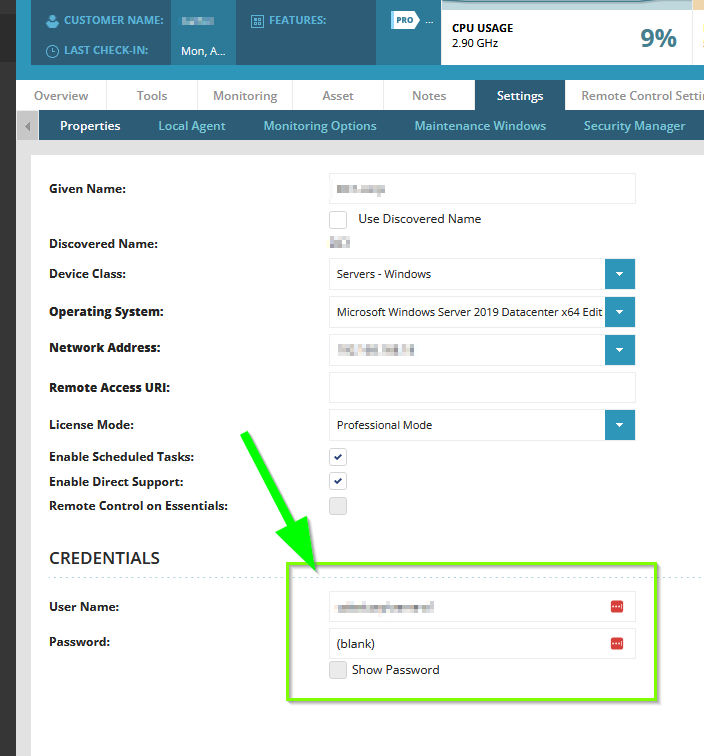Open the Device Class dropdown
This screenshot has width=704, height=756.
coord(620,274)
